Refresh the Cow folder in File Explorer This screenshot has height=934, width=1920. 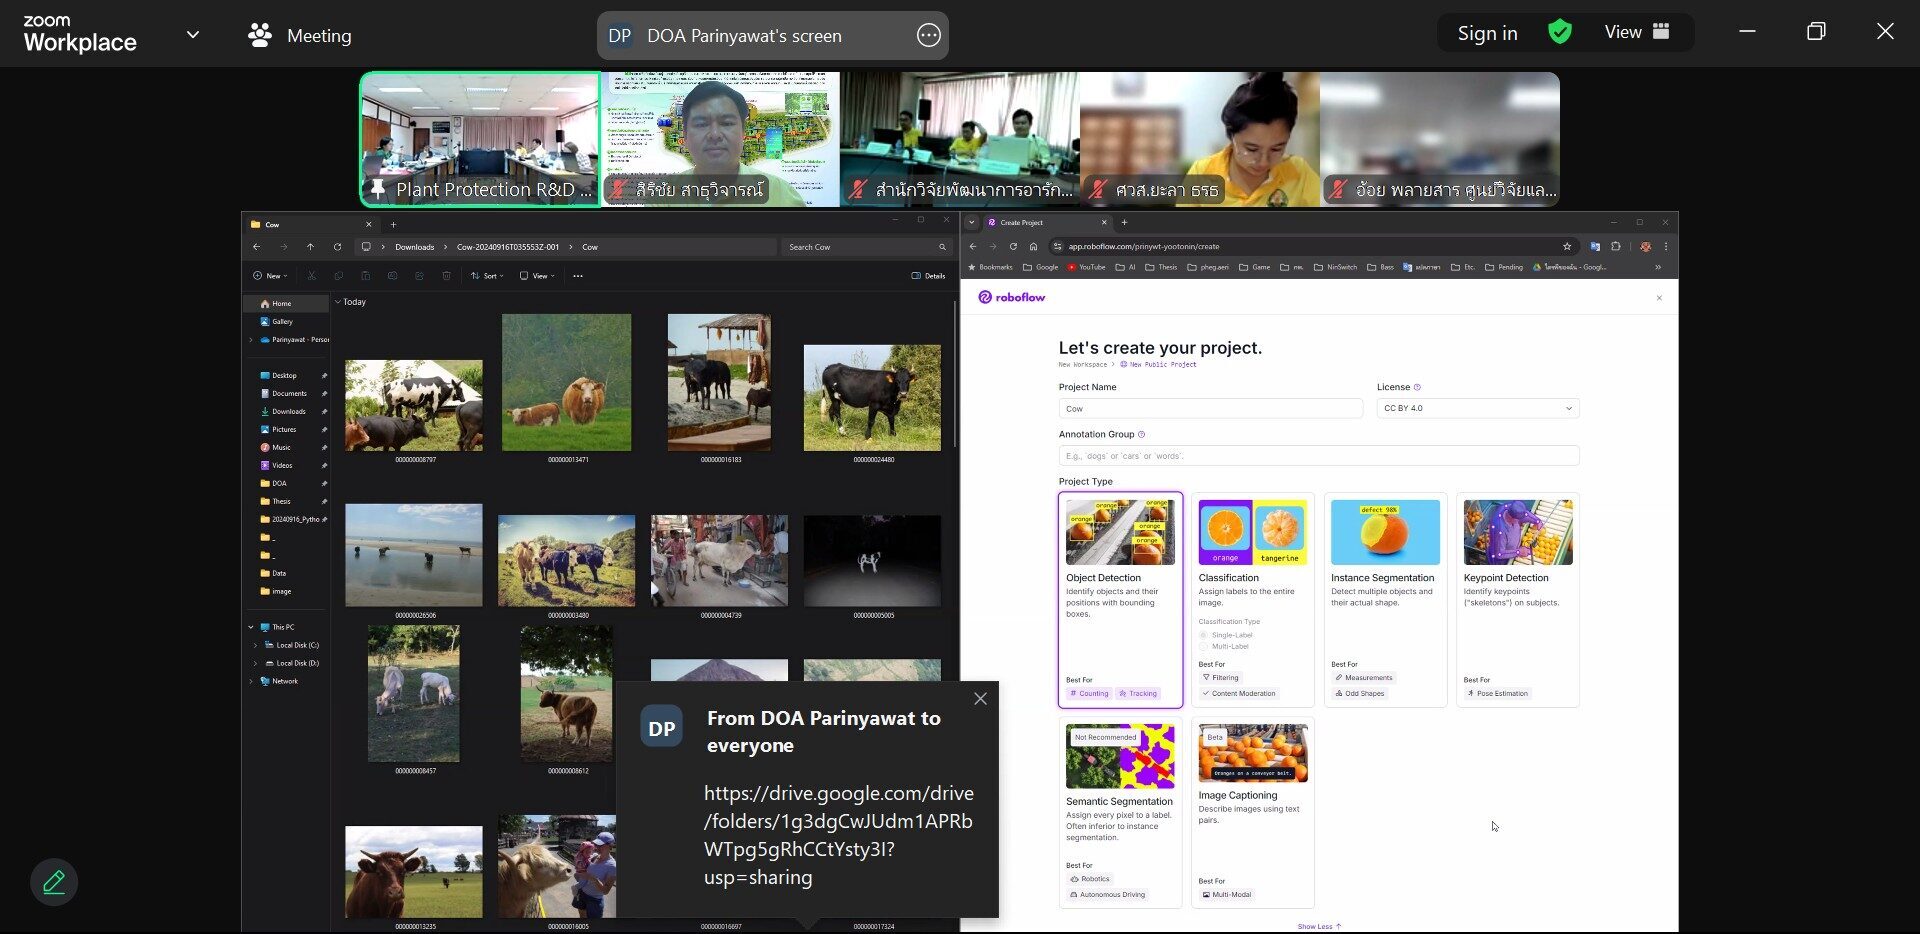click(337, 247)
